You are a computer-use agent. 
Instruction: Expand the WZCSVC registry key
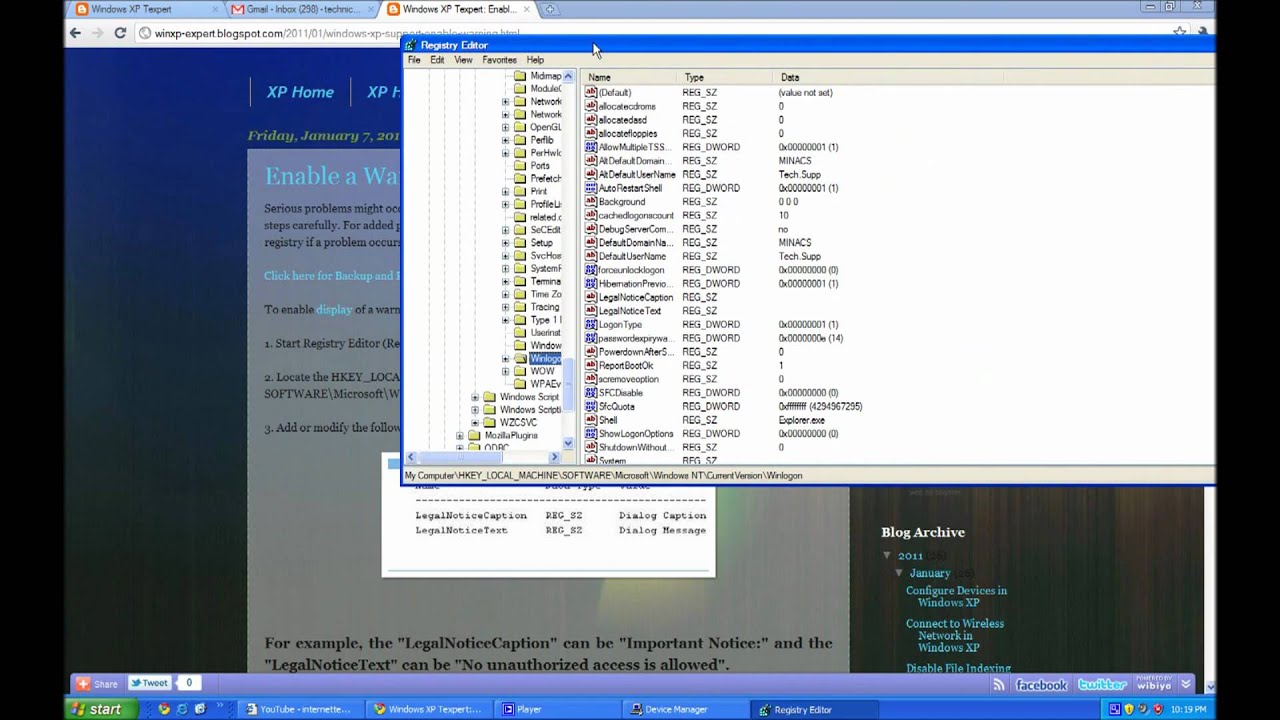[x=475, y=422]
